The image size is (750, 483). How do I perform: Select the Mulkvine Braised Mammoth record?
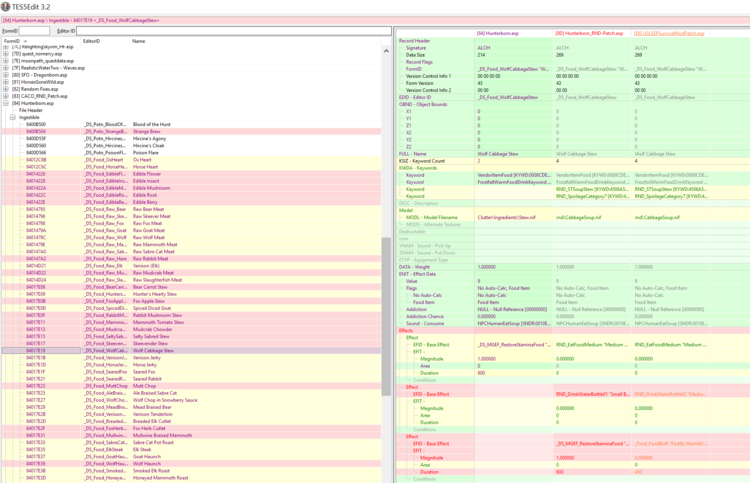point(191,436)
